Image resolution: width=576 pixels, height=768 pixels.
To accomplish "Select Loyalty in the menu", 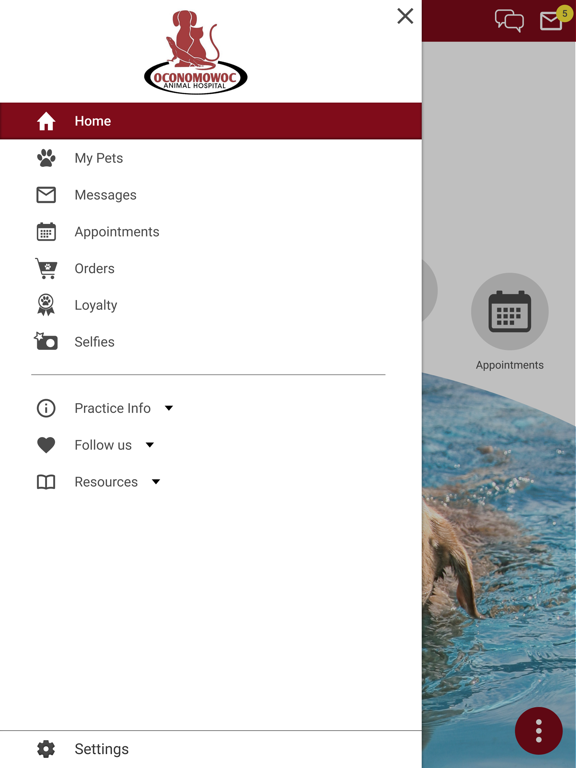I will point(211,305).
